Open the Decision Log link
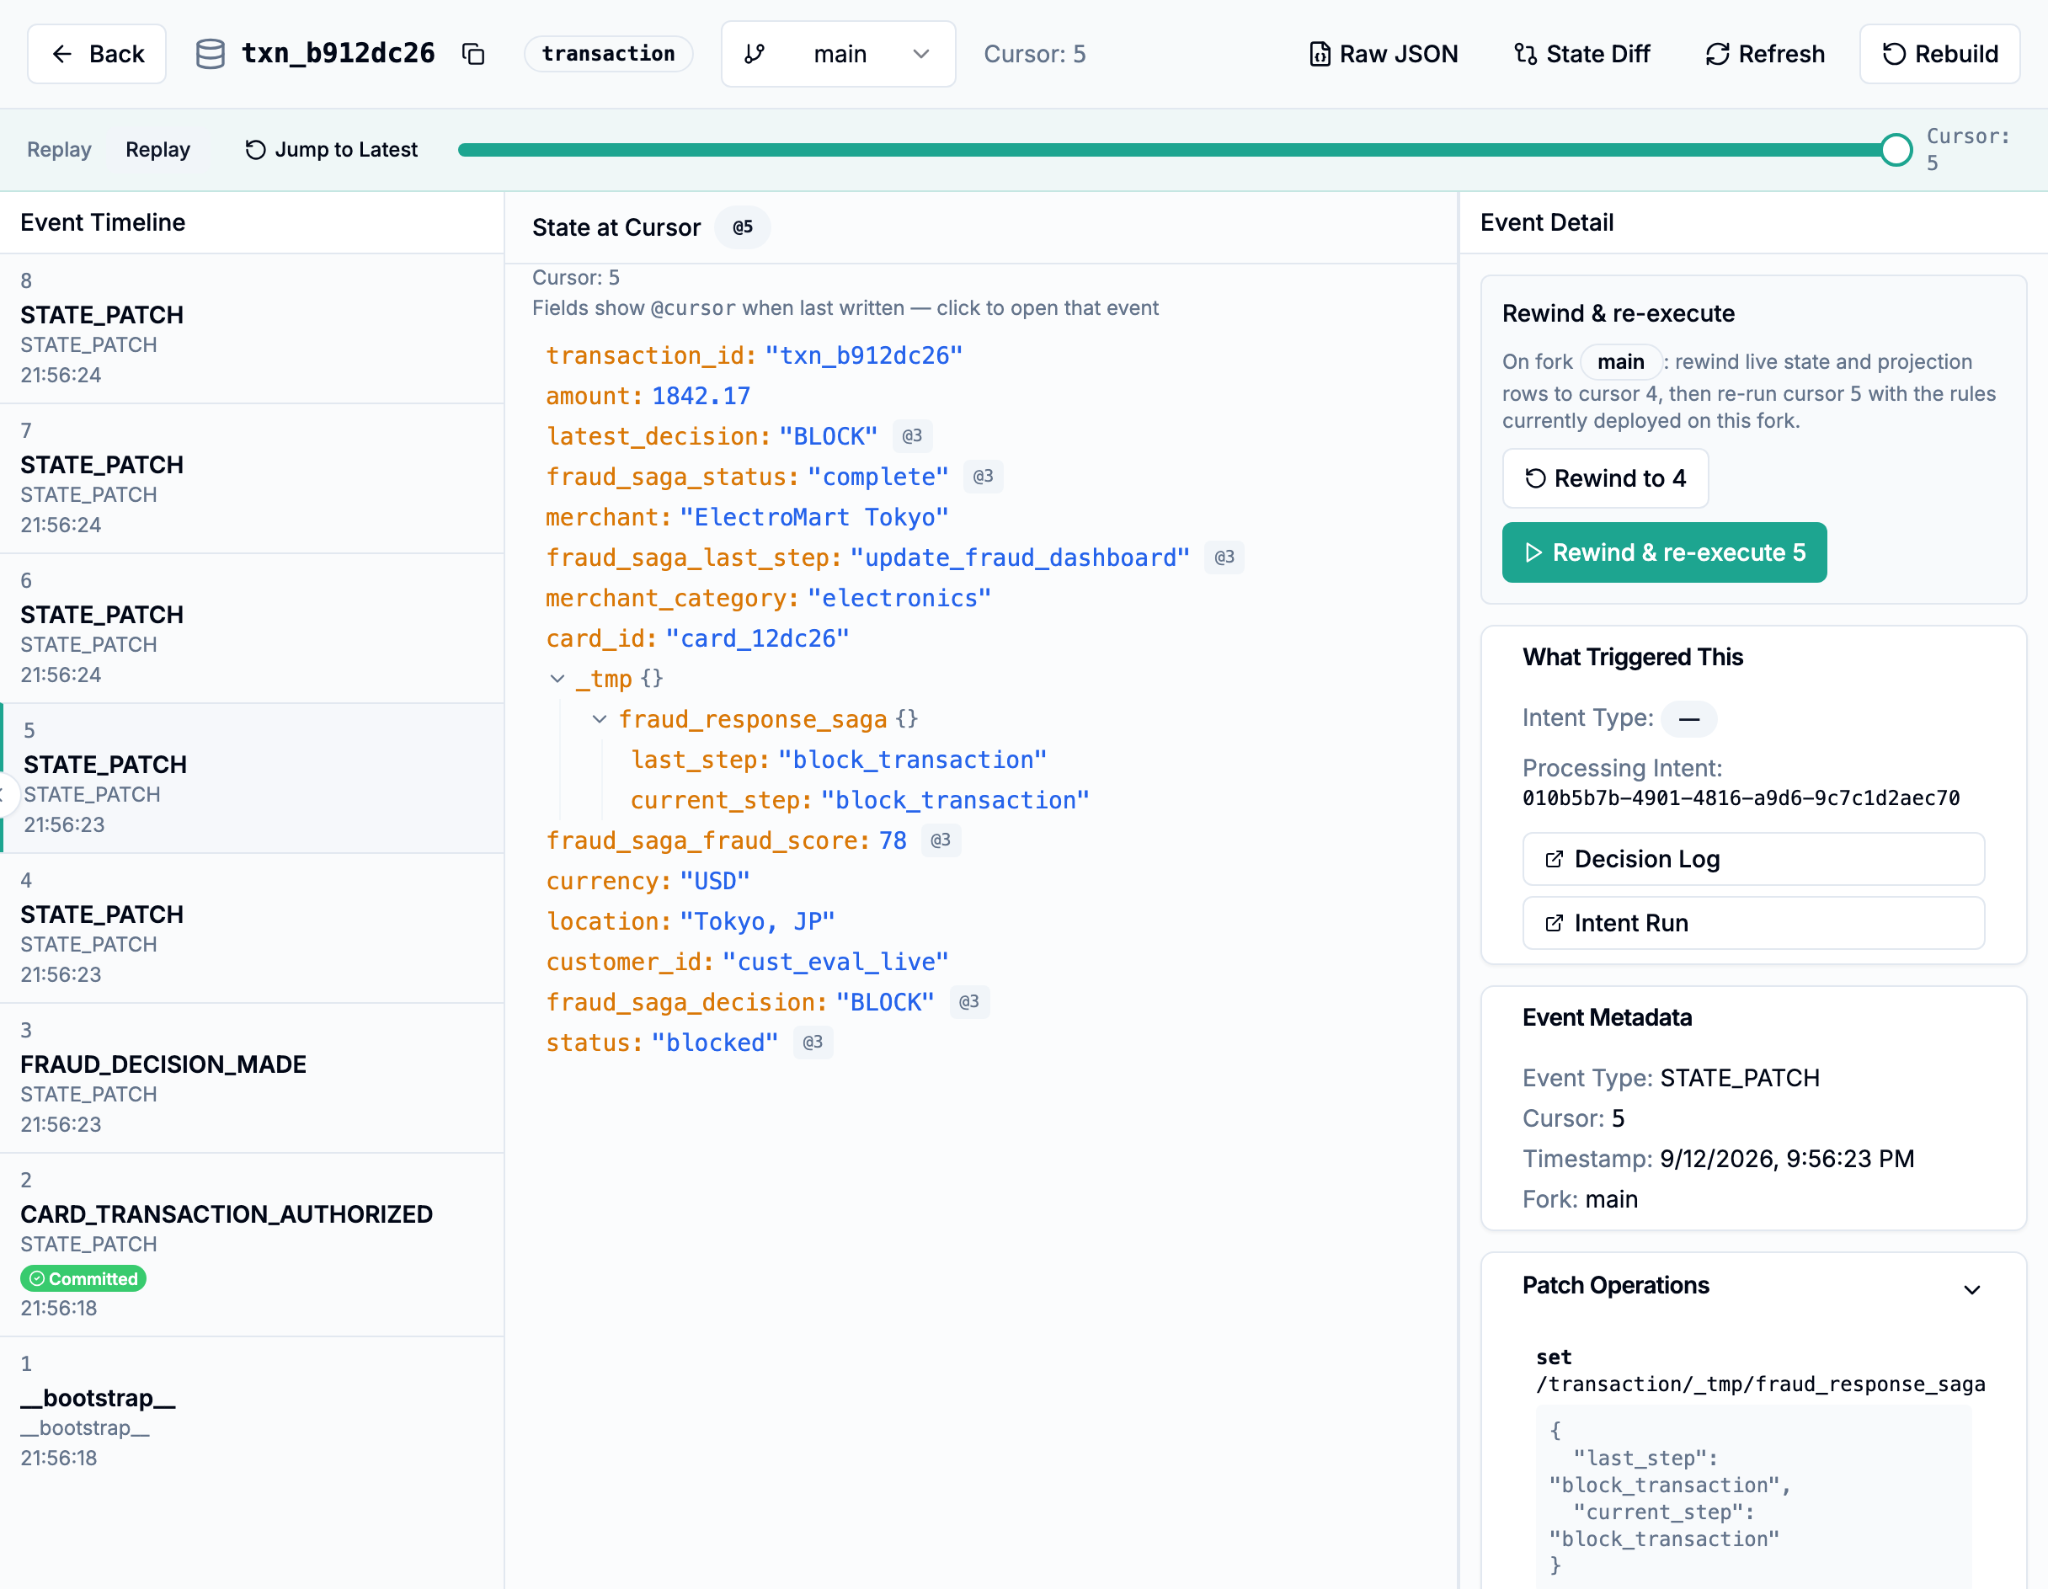 tap(1753, 859)
